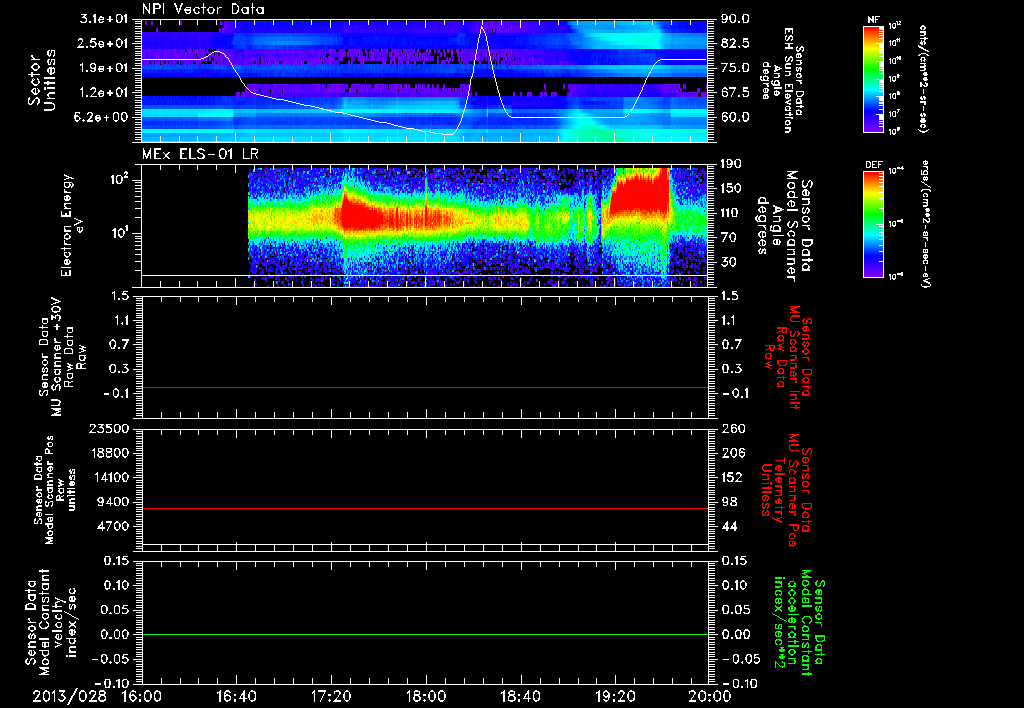Click the "82.5" sun elevation tick
Image resolution: width=1024 pixels, height=708 pixels.
(735, 43)
